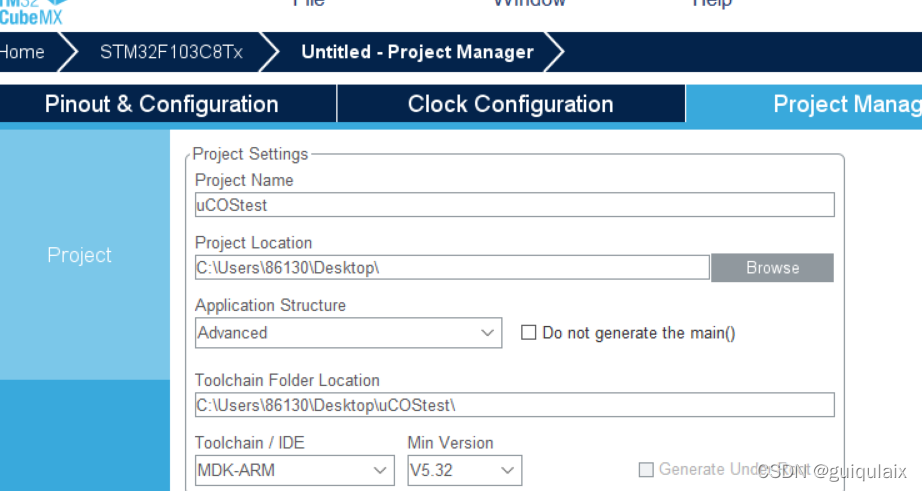Viewport: 922px width, 491px height.
Task: Click the Toolchain / IDE label
Action: tap(250, 443)
